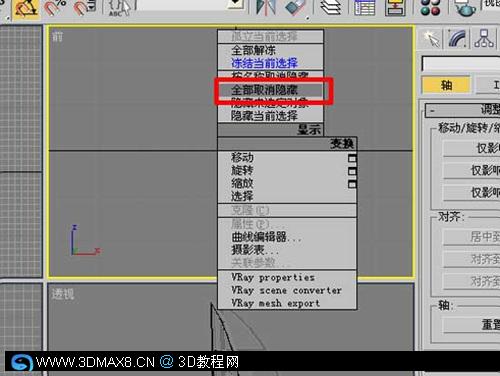This screenshot has height=376, width=500.
Task: Toggle the Angle Snap icon
Action: tap(25, 8)
